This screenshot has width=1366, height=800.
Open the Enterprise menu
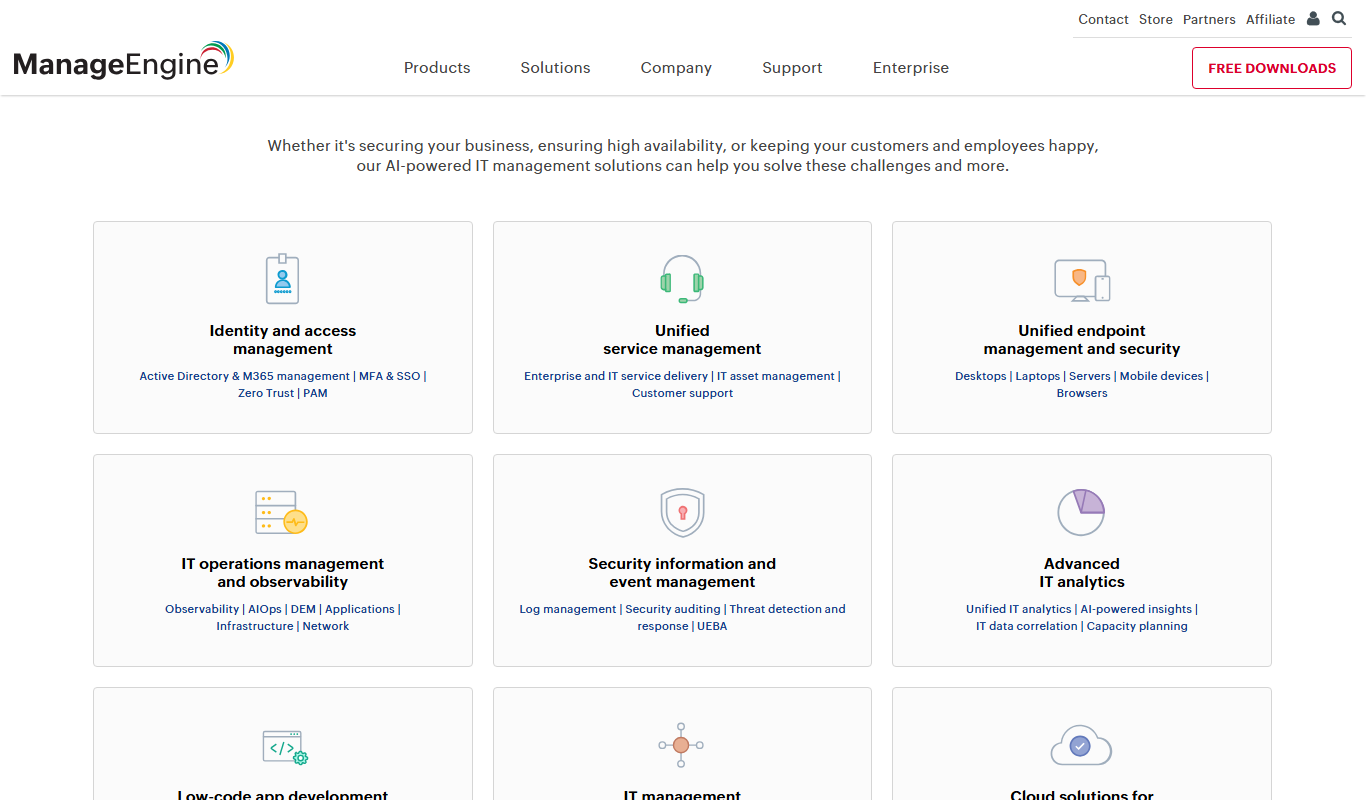(911, 68)
